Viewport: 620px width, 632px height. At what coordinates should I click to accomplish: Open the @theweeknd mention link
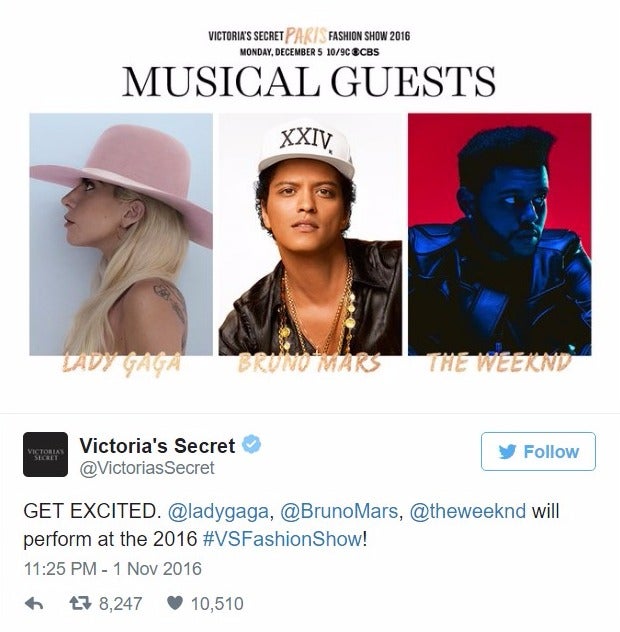(468, 511)
